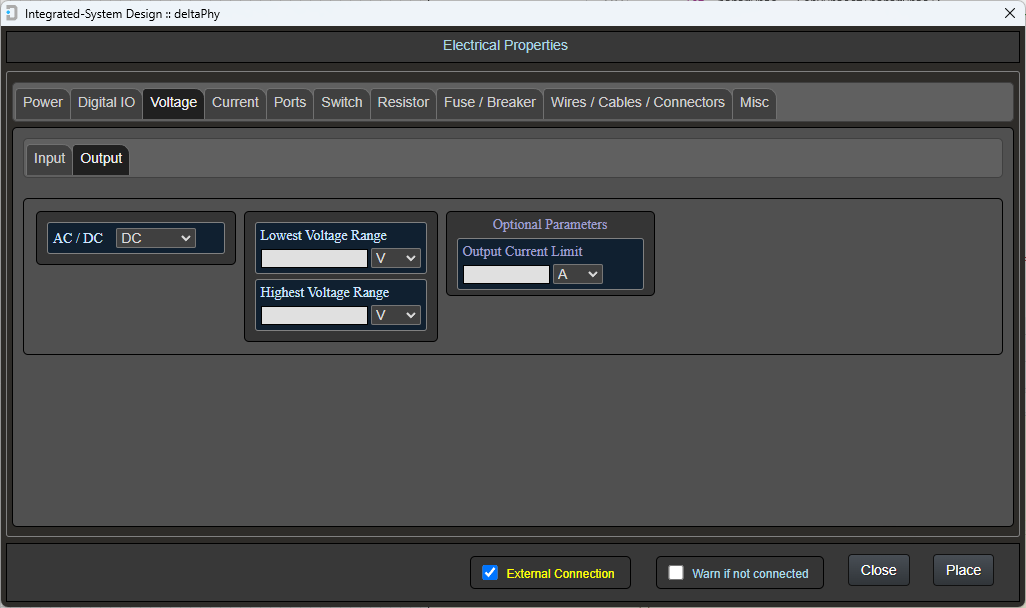Open the Digital IO tab
The width and height of the screenshot is (1026, 608).
[106, 103]
